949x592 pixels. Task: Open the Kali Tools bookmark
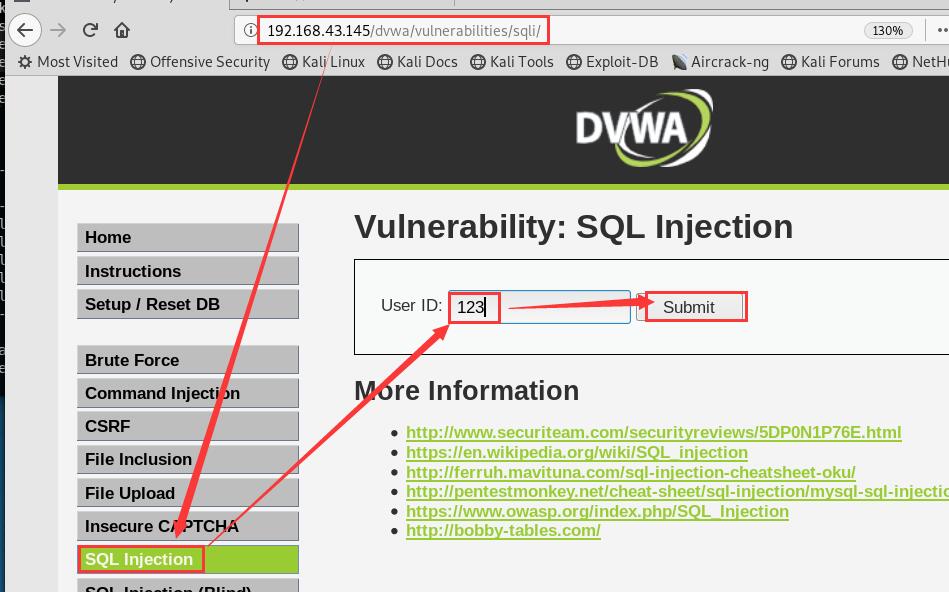512,62
